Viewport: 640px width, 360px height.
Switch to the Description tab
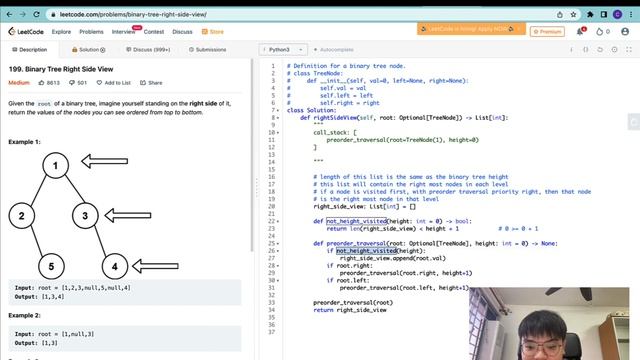click(x=29, y=49)
